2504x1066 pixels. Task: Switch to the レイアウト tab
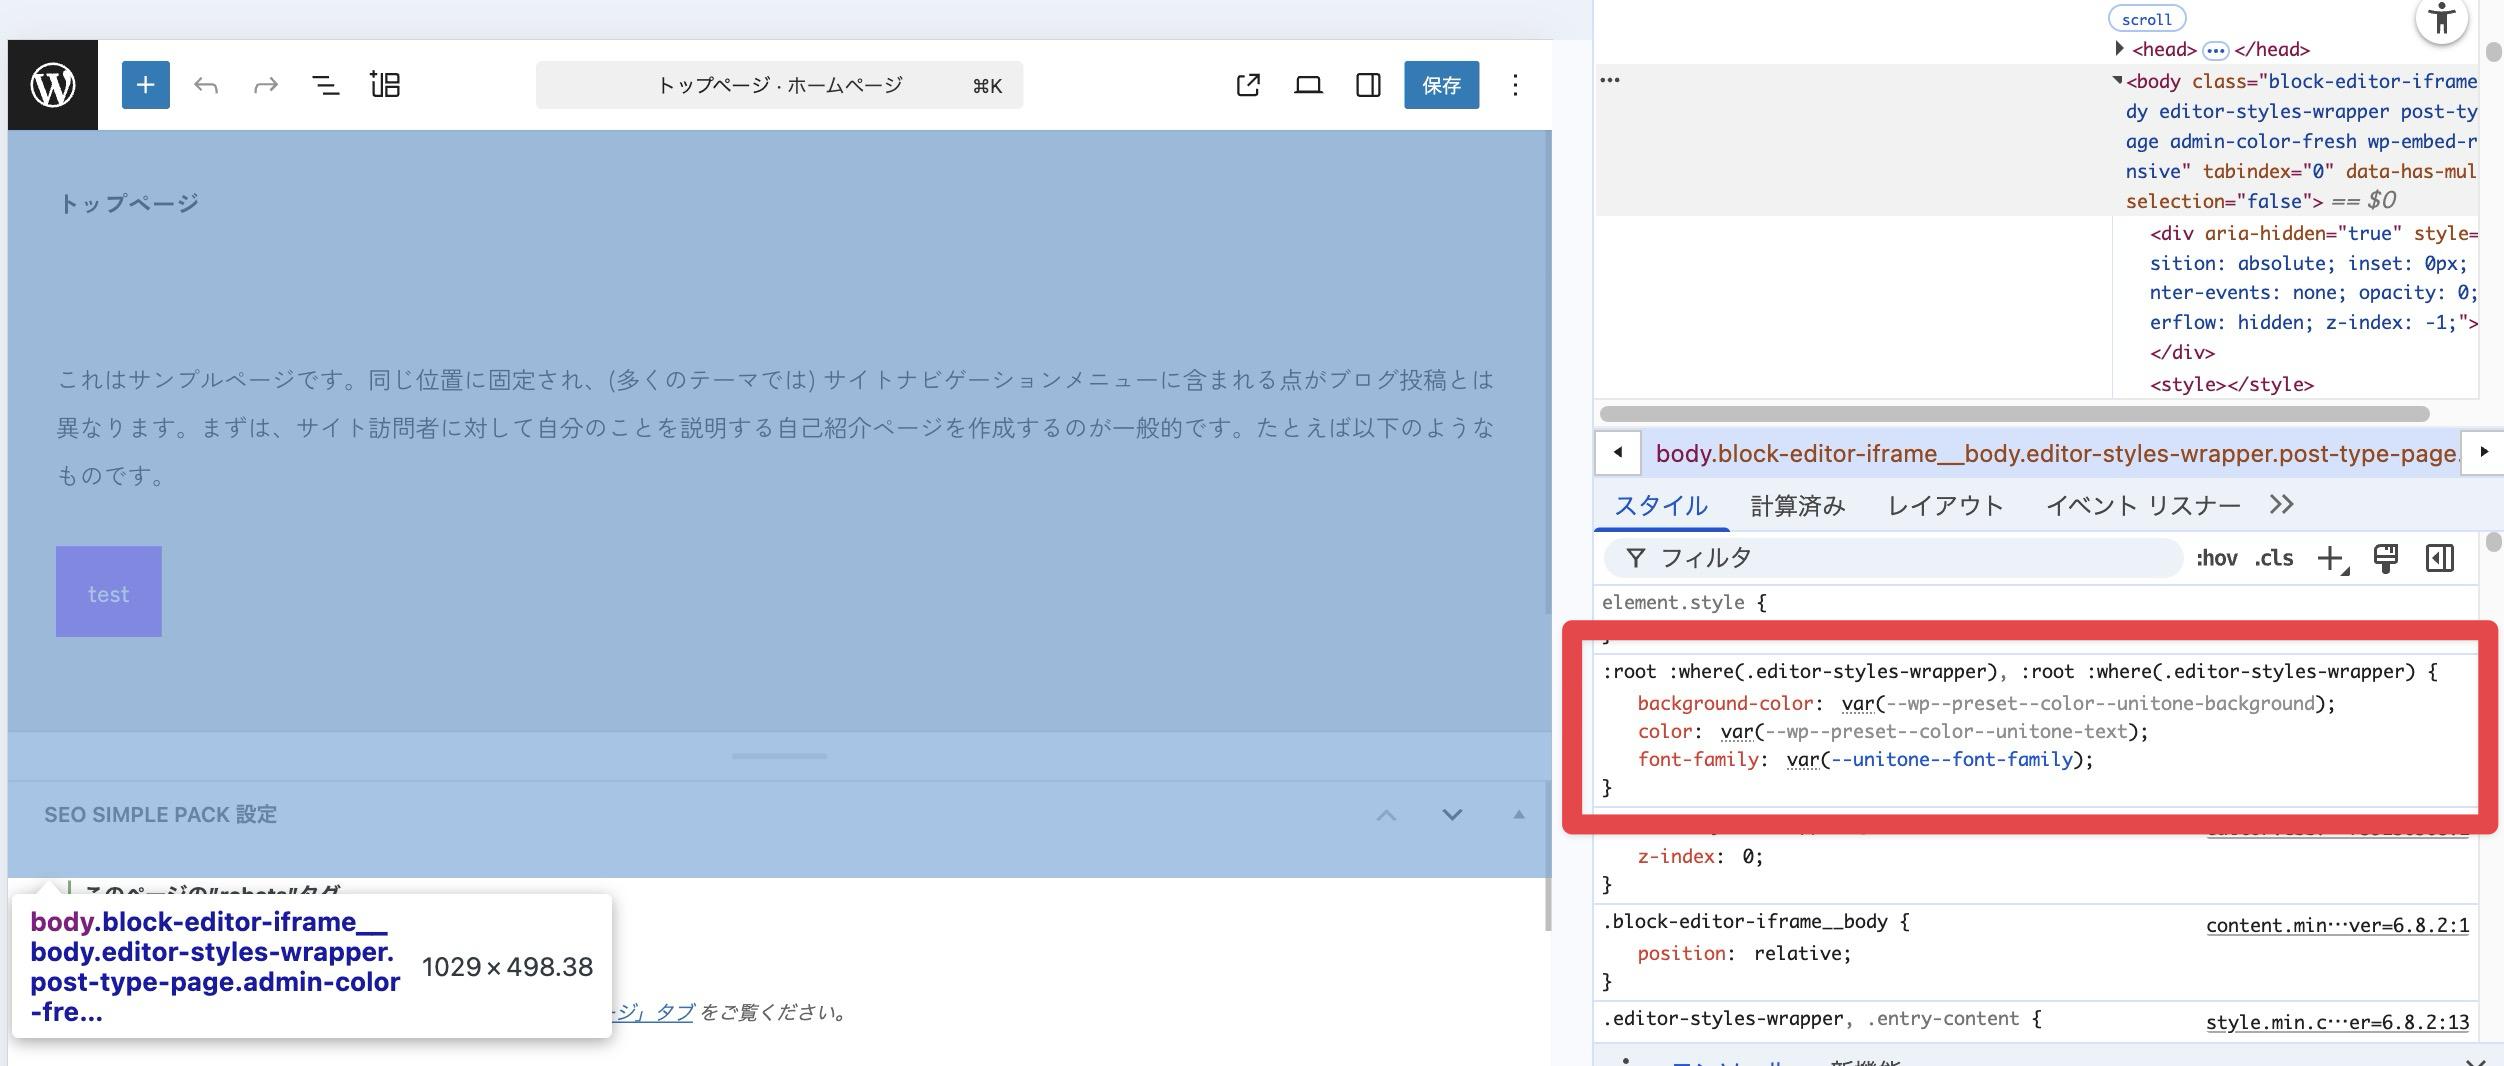click(1945, 506)
